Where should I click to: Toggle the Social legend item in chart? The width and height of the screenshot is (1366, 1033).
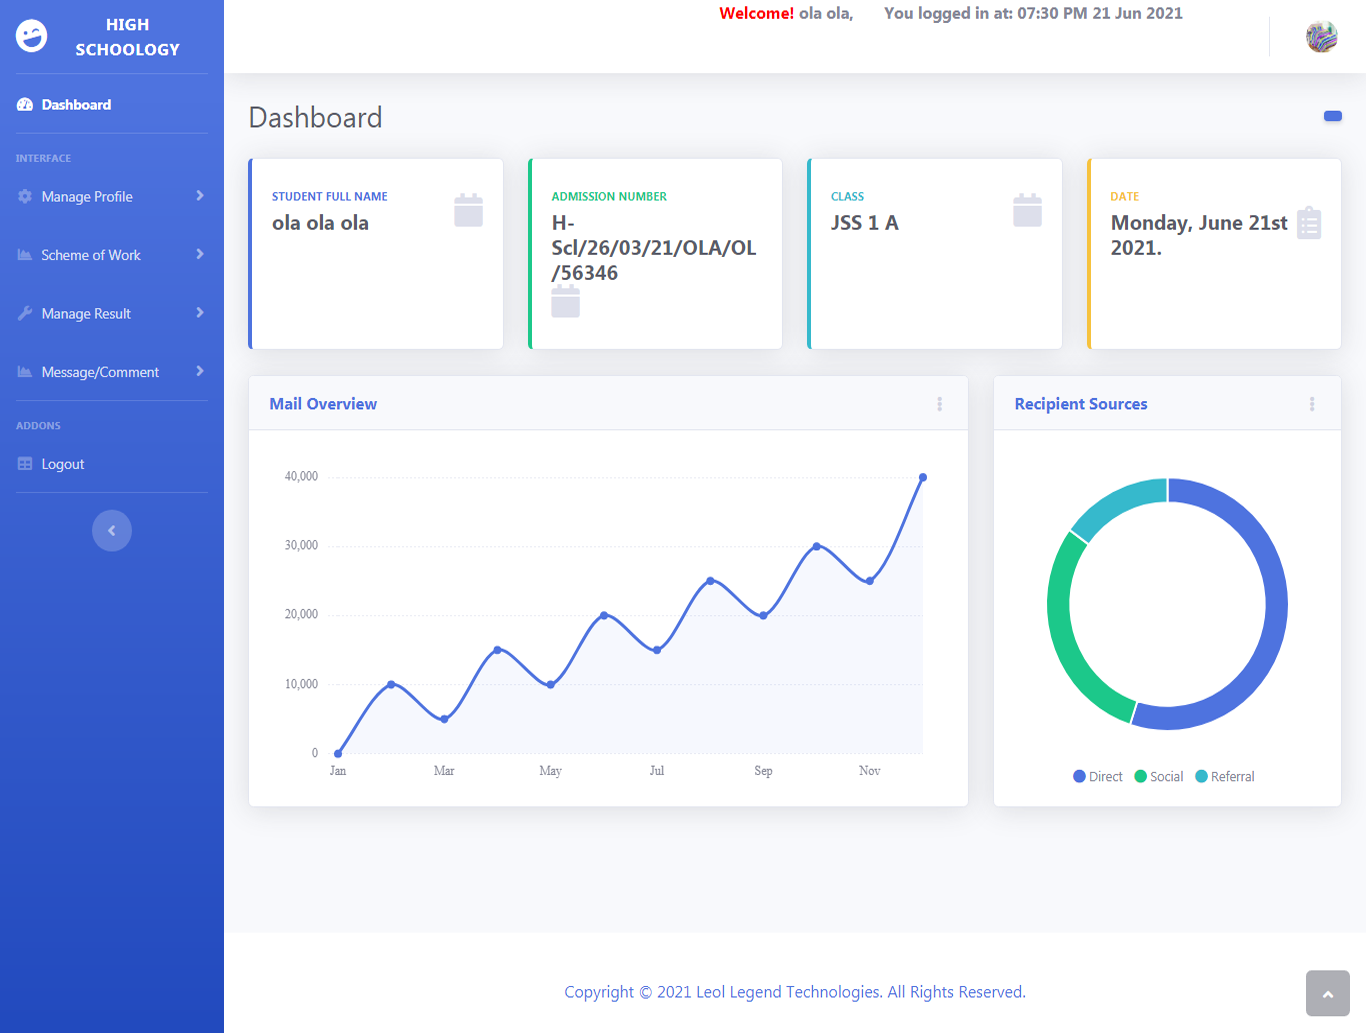click(1159, 777)
